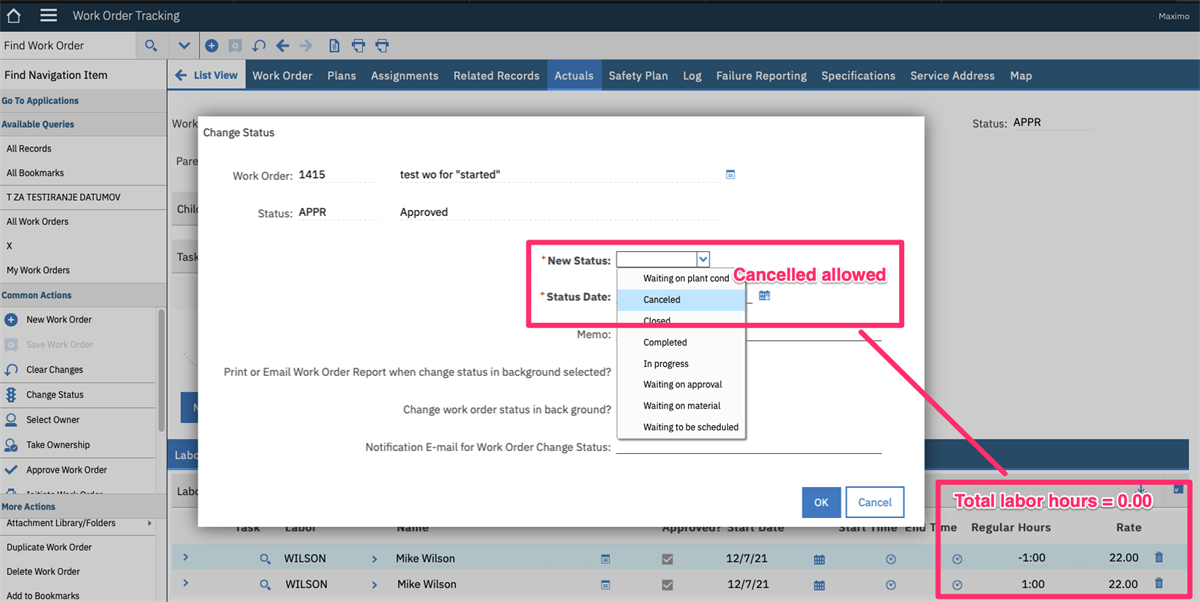1200x602 pixels.
Task: Open the Failure Reporting tab
Action: tap(761, 76)
